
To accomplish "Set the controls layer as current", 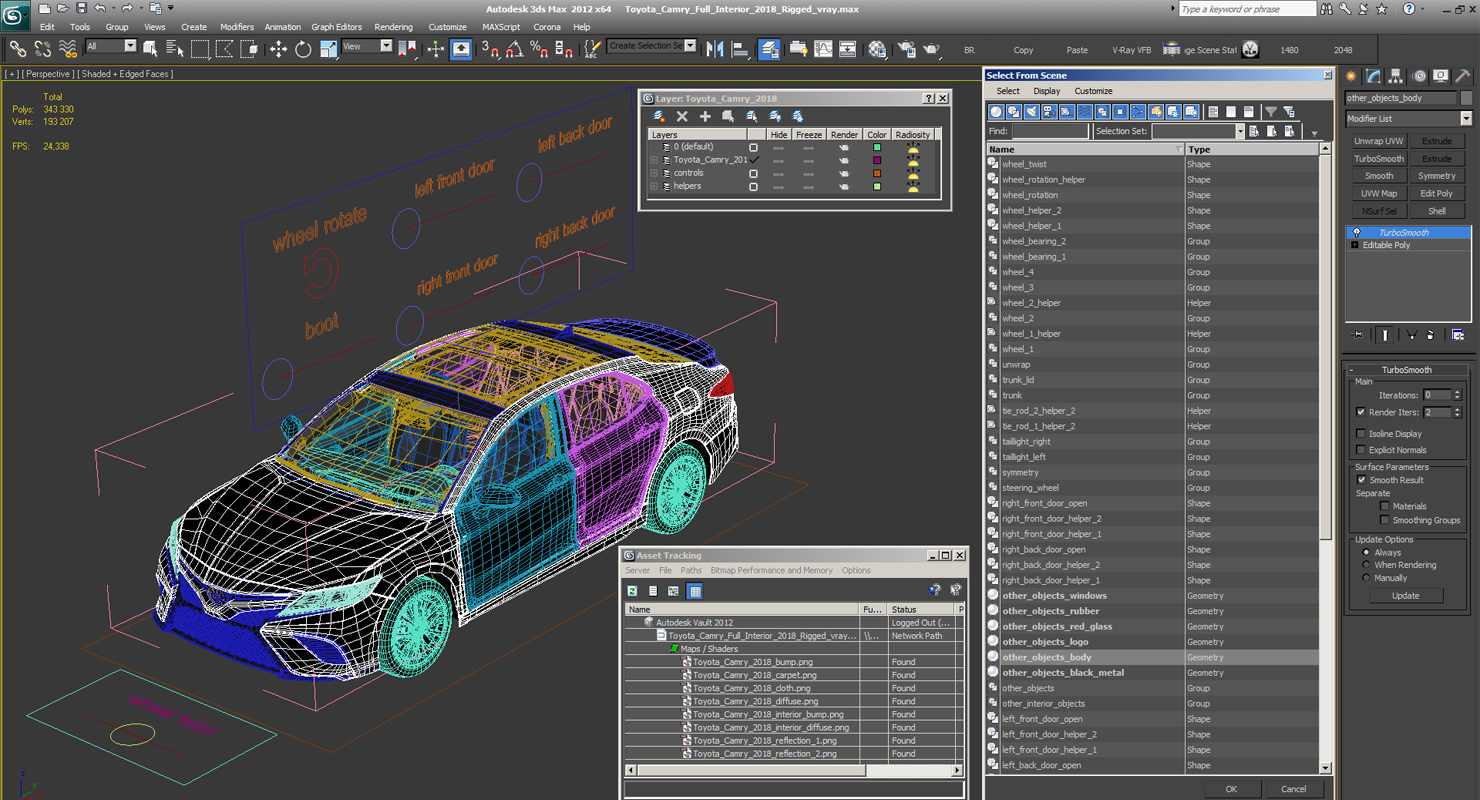I will click(x=754, y=173).
